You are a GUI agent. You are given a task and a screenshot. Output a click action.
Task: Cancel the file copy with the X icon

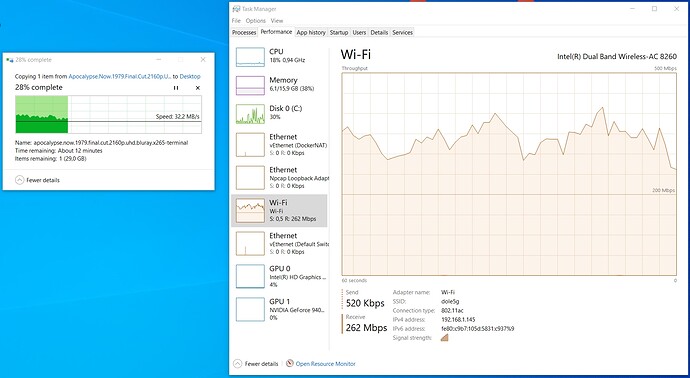pyautogui.click(x=198, y=88)
